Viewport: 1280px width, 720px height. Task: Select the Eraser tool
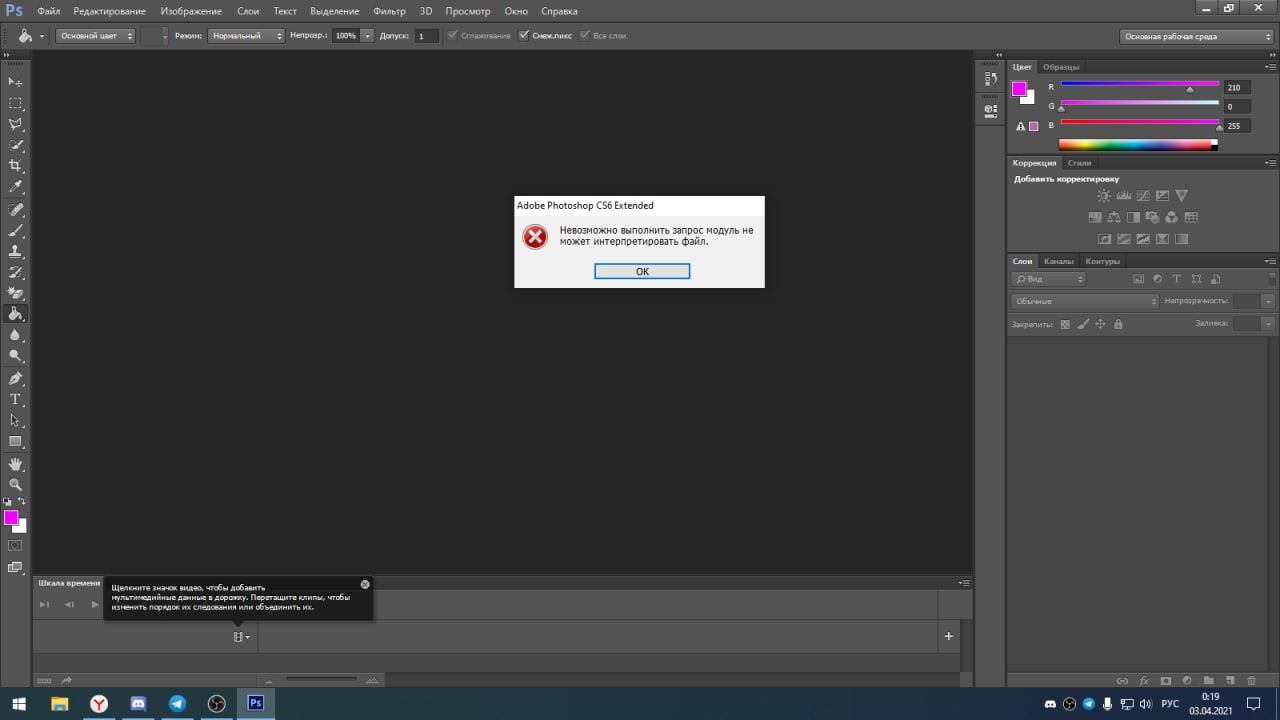click(x=15, y=293)
